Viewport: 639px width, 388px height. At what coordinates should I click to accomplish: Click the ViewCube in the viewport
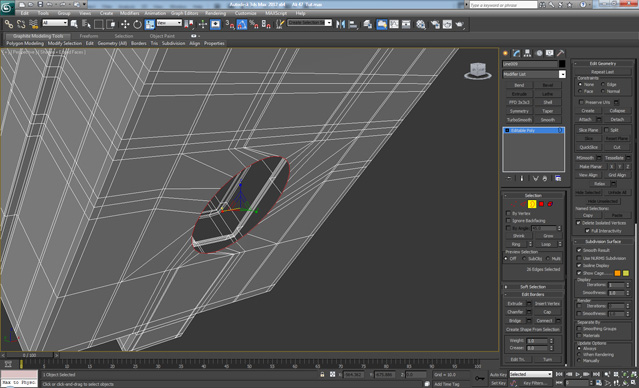(477, 71)
